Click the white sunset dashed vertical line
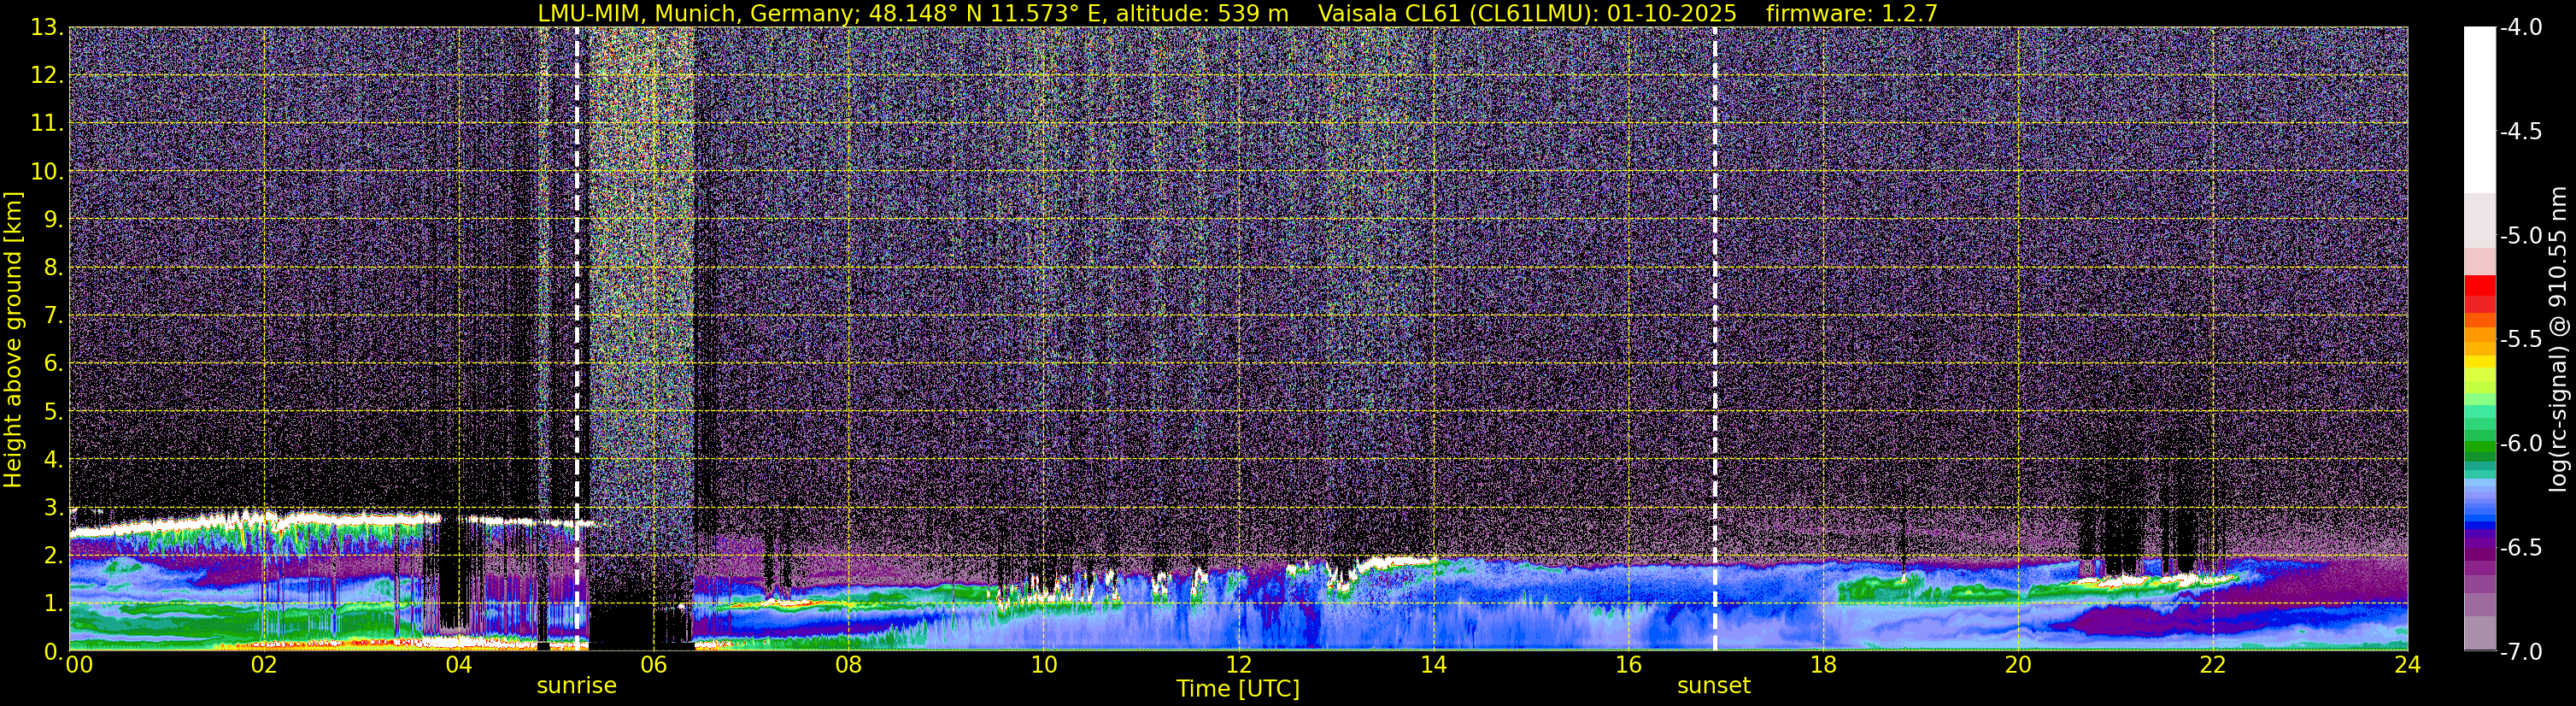 [x=1715, y=338]
